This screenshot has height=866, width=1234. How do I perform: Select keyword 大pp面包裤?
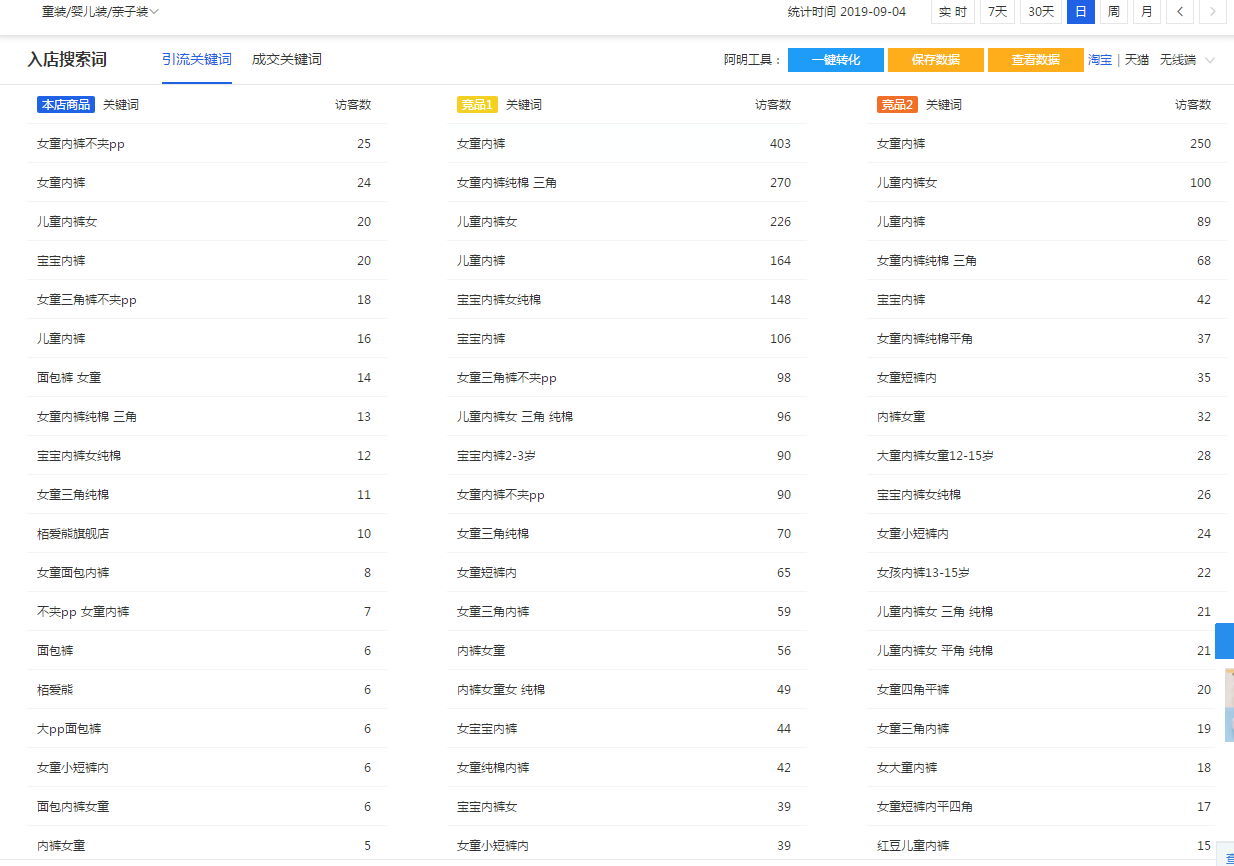(69, 729)
